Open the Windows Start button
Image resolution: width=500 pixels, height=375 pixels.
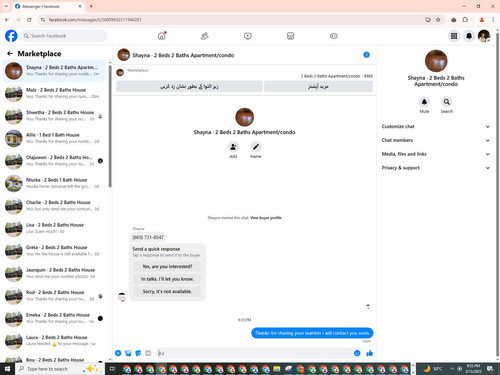7,369
